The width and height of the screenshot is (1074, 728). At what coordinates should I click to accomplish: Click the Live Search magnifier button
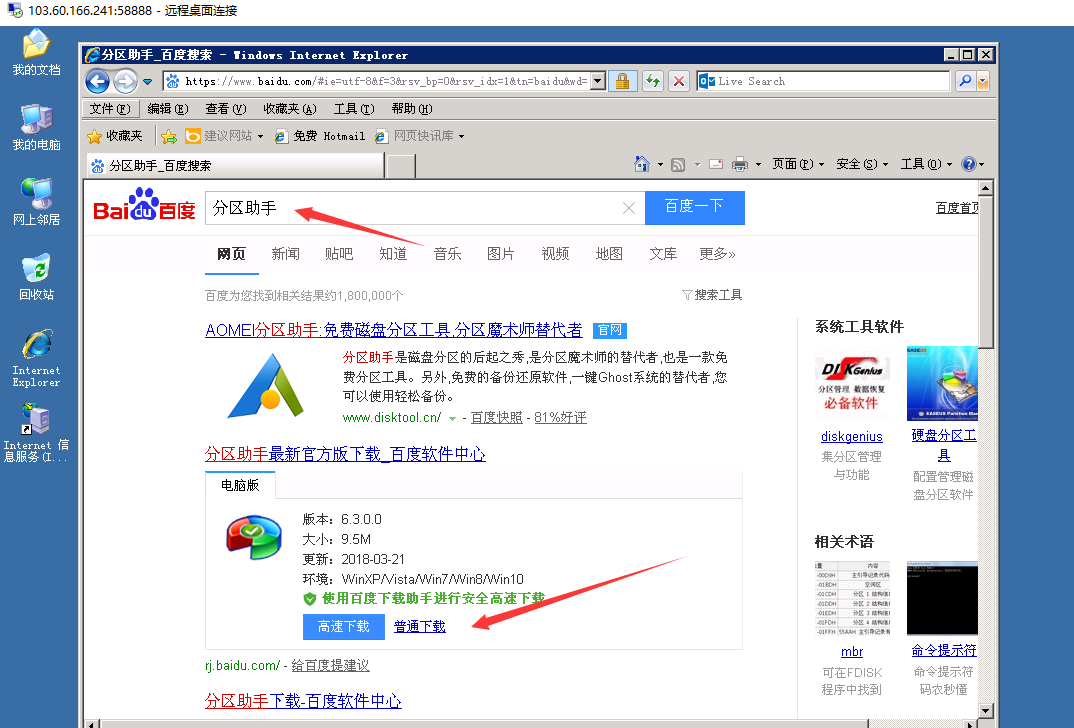[x=965, y=81]
